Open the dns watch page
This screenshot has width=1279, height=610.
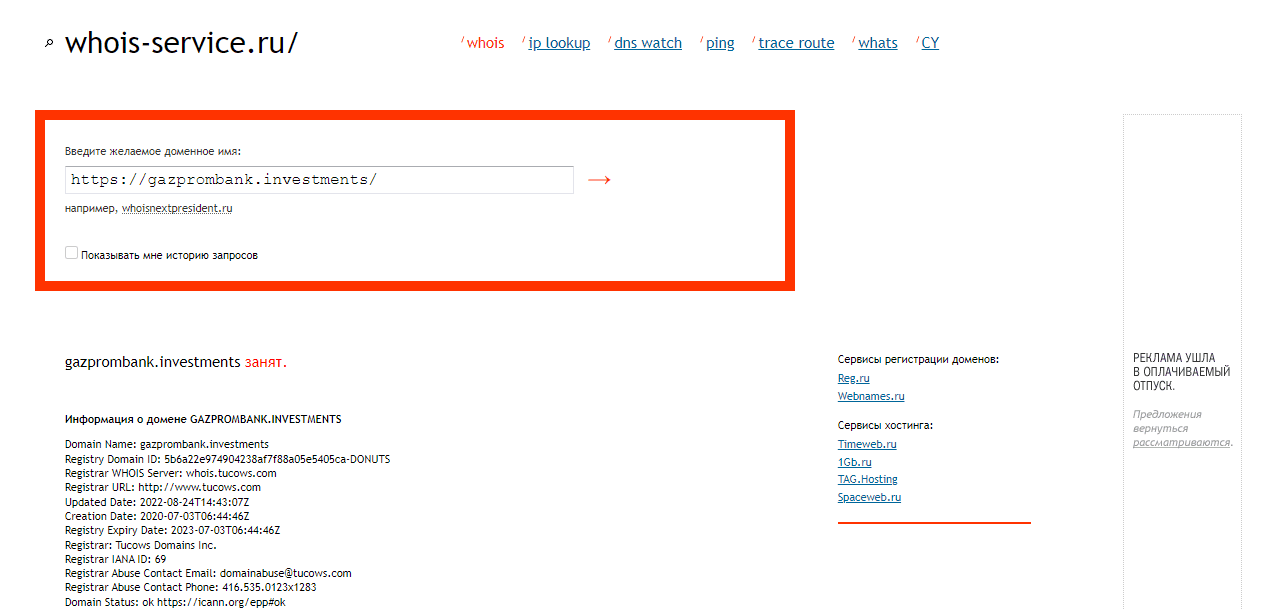tap(647, 43)
